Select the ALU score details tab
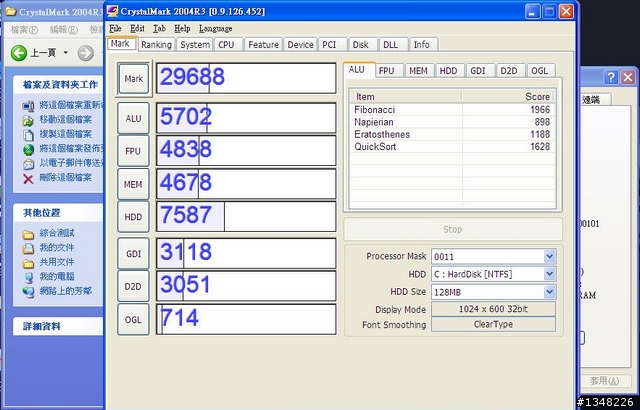 tap(357, 70)
